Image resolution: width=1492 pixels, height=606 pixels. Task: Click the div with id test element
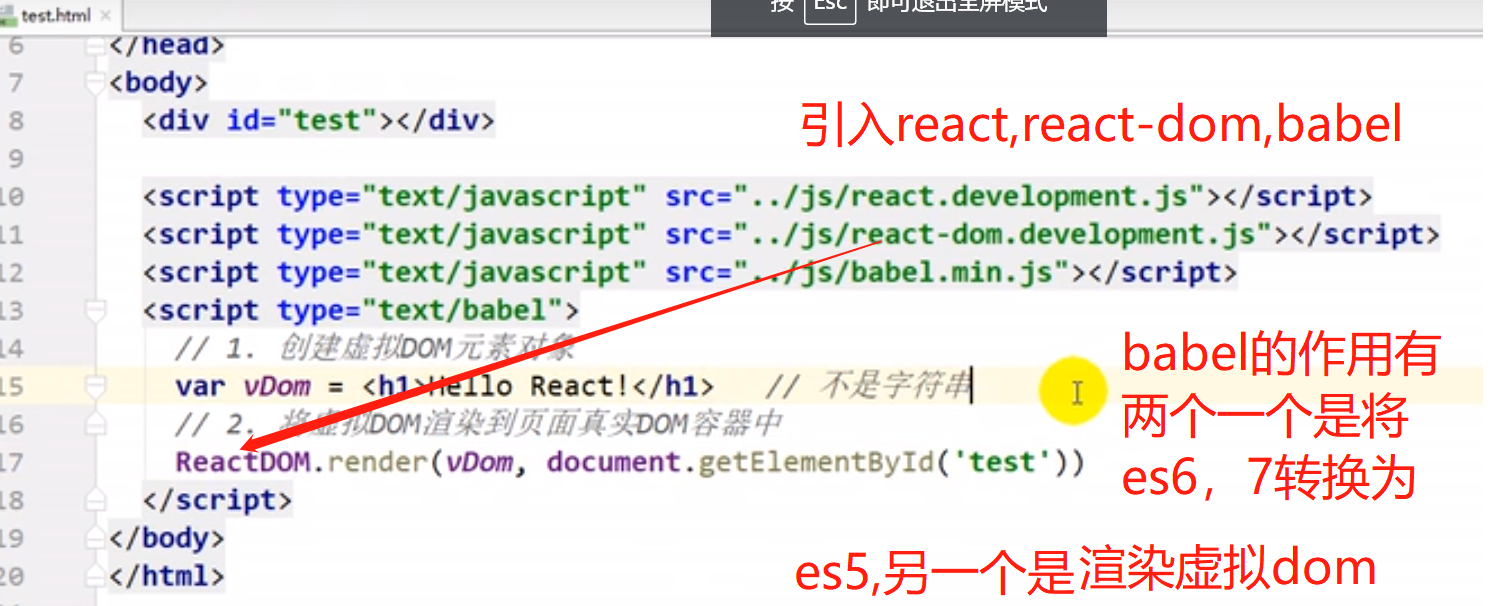pyautogui.click(x=320, y=120)
